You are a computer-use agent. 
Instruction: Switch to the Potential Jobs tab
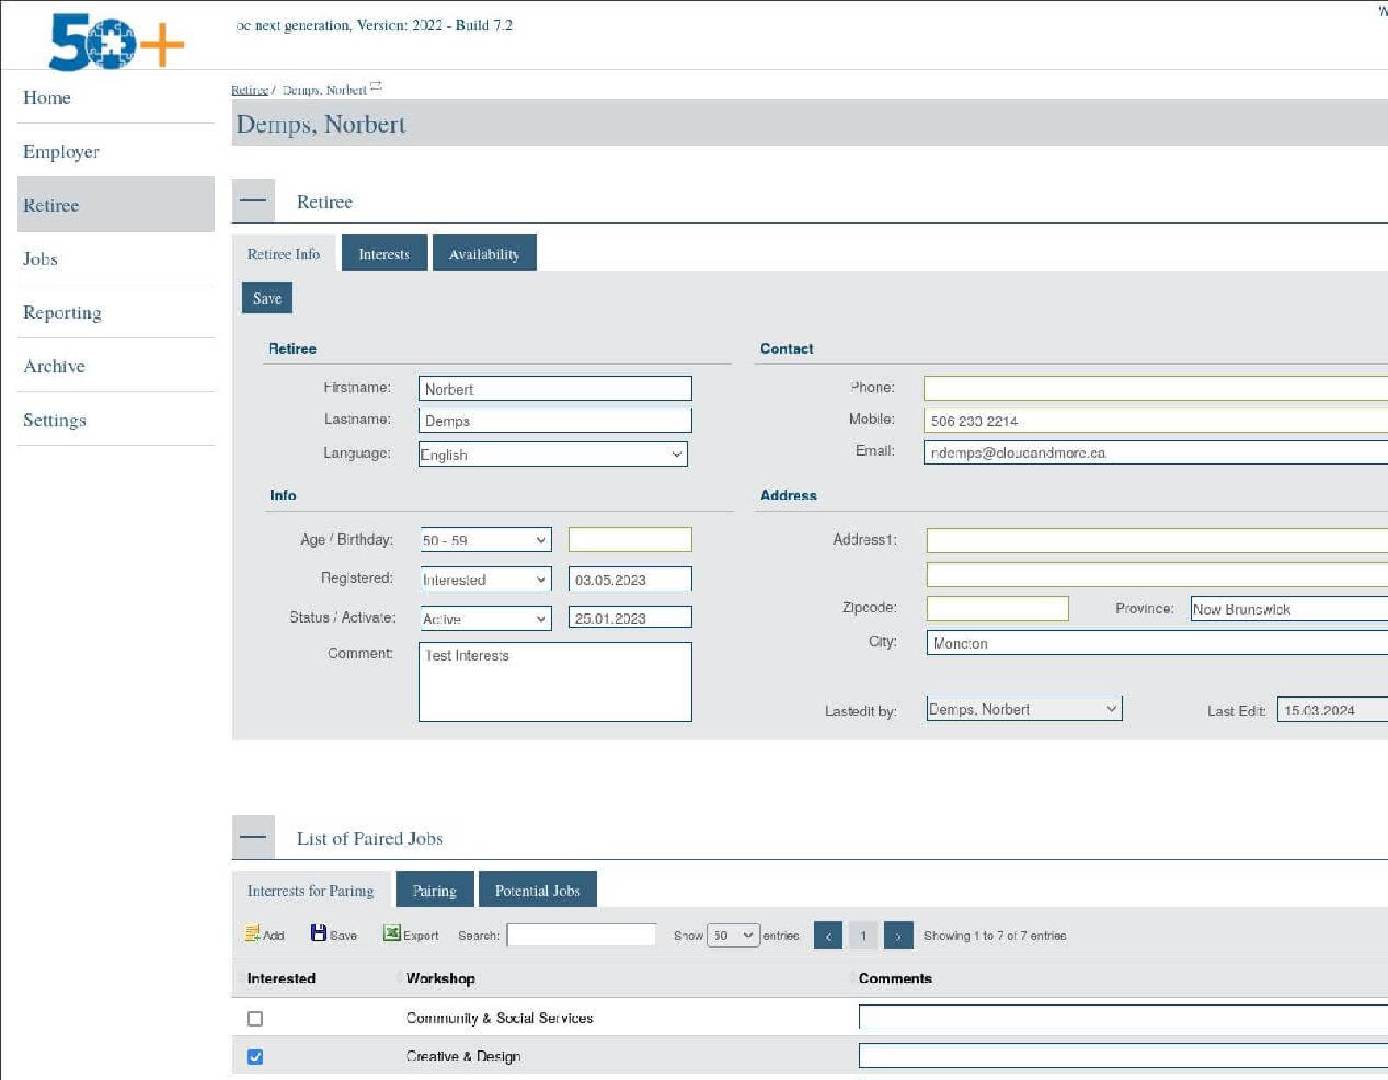[x=537, y=889]
